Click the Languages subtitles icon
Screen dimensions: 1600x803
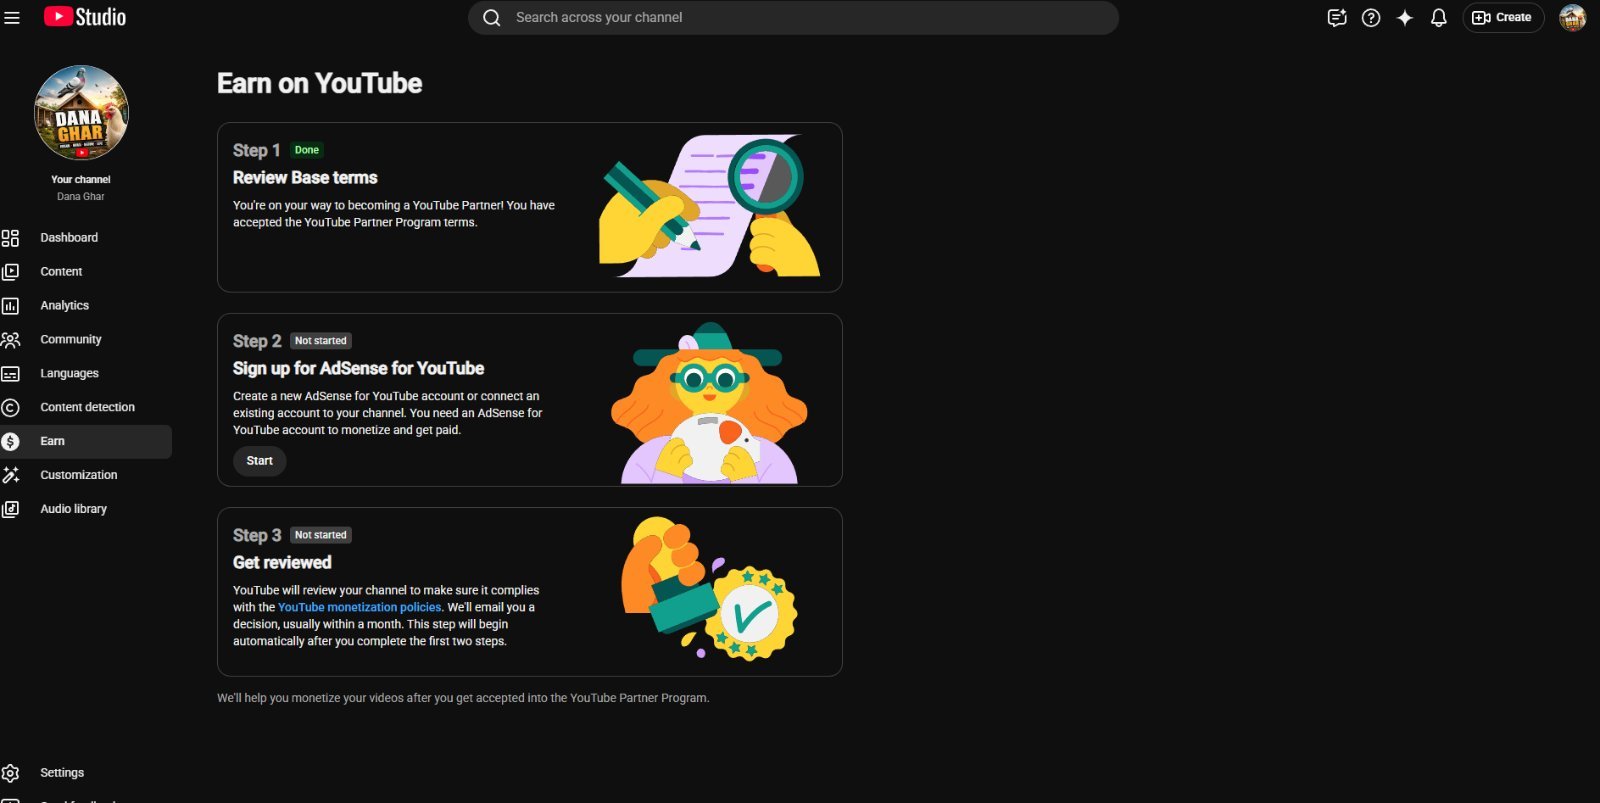11,374
